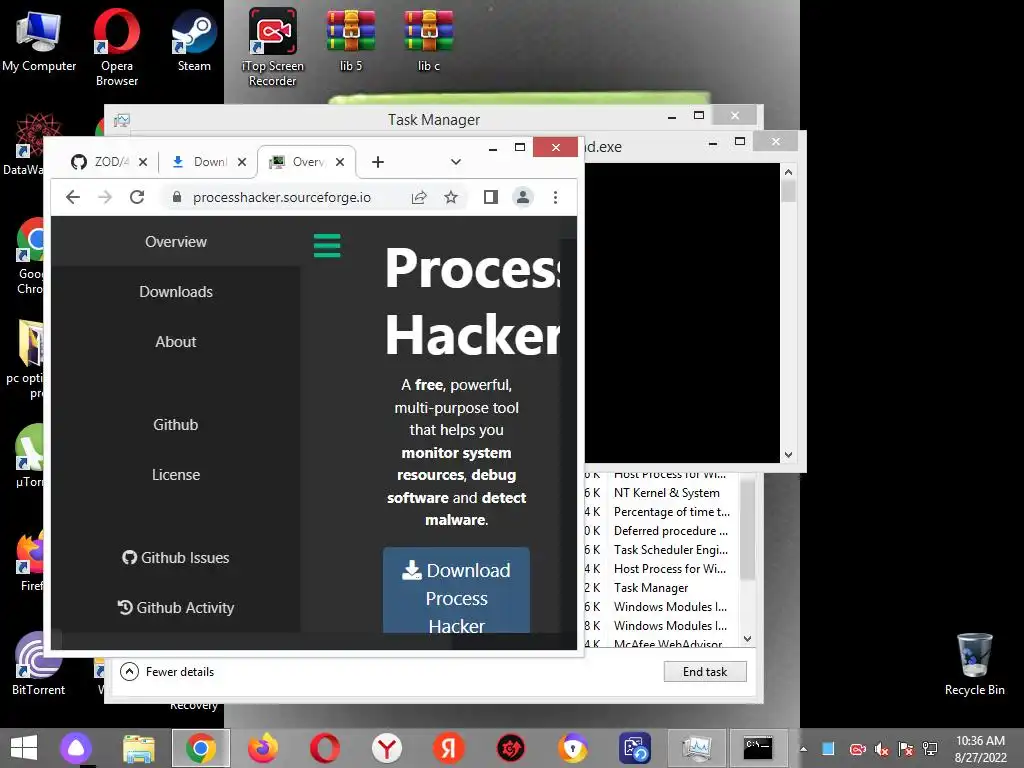Open Overview in site sidebar
The height and width of the screenshot is (768, 1024).
[x=176, y=242]
